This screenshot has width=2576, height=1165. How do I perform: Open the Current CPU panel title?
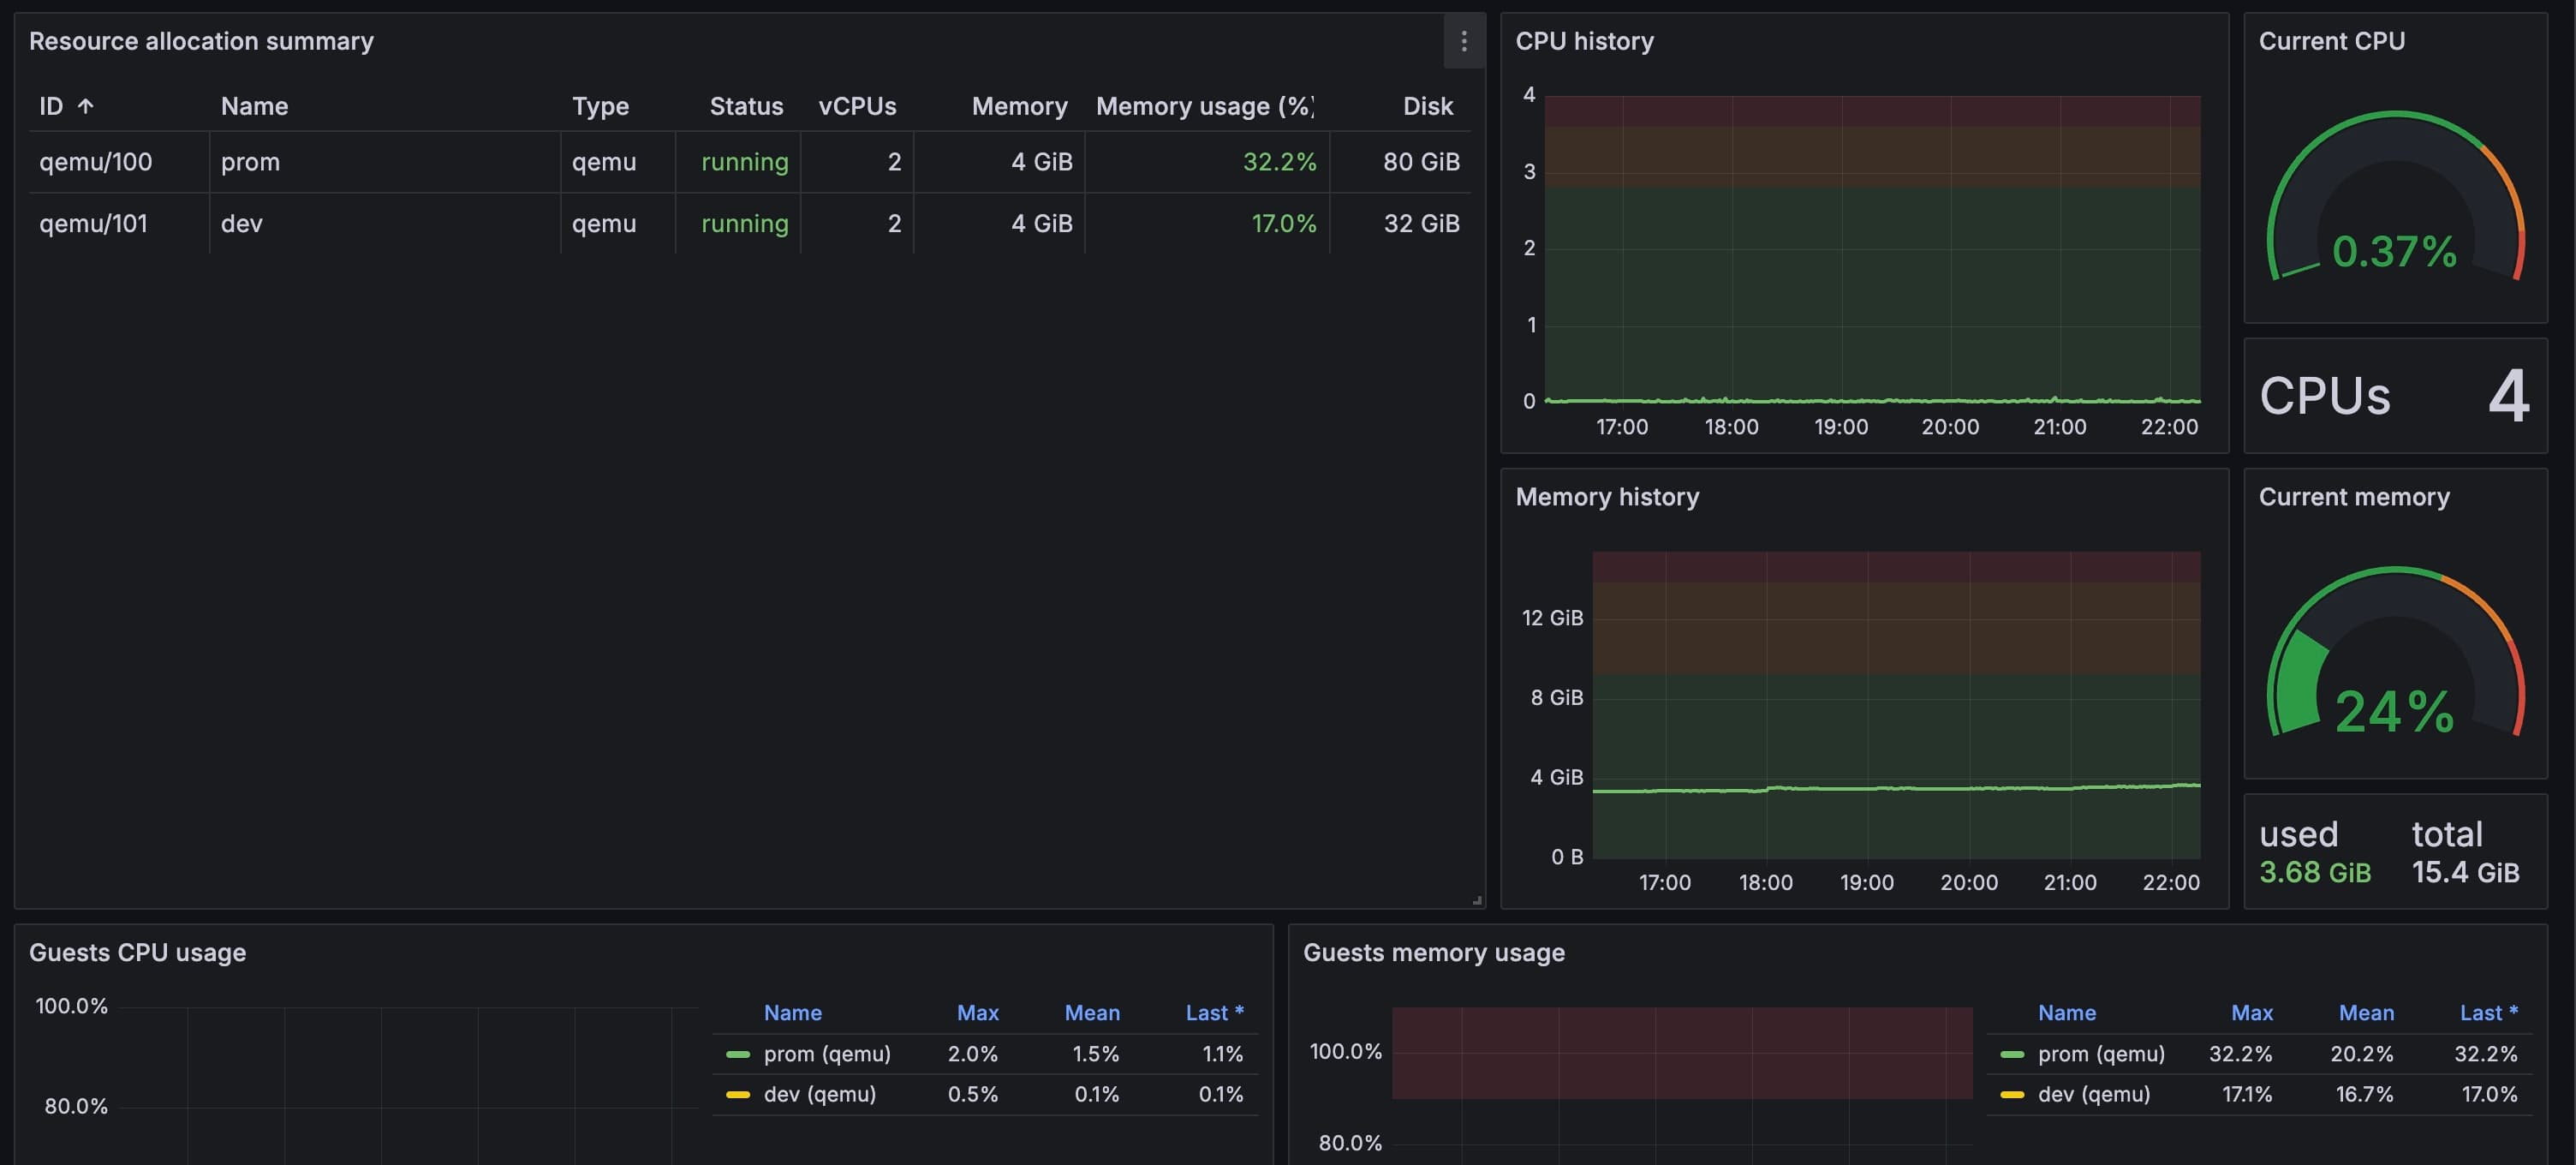coord(2331,41)
